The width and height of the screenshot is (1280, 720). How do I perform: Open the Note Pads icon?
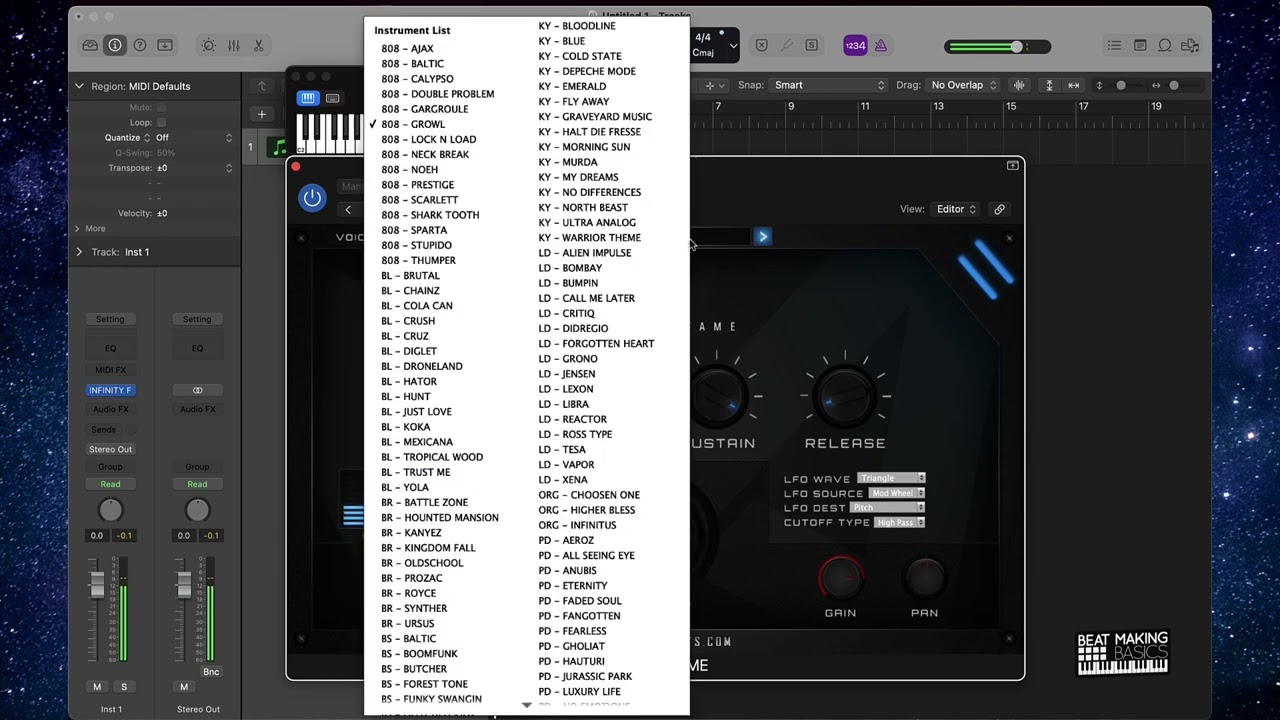[x=1140, y=45]
